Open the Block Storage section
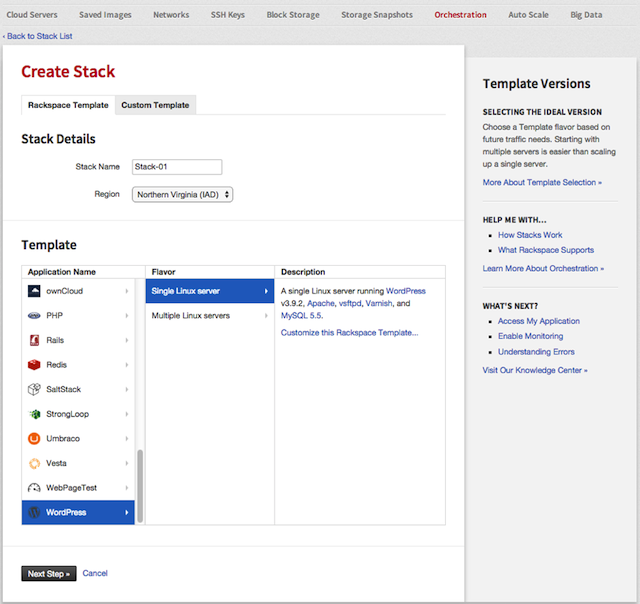 click(x=293, y=15)
